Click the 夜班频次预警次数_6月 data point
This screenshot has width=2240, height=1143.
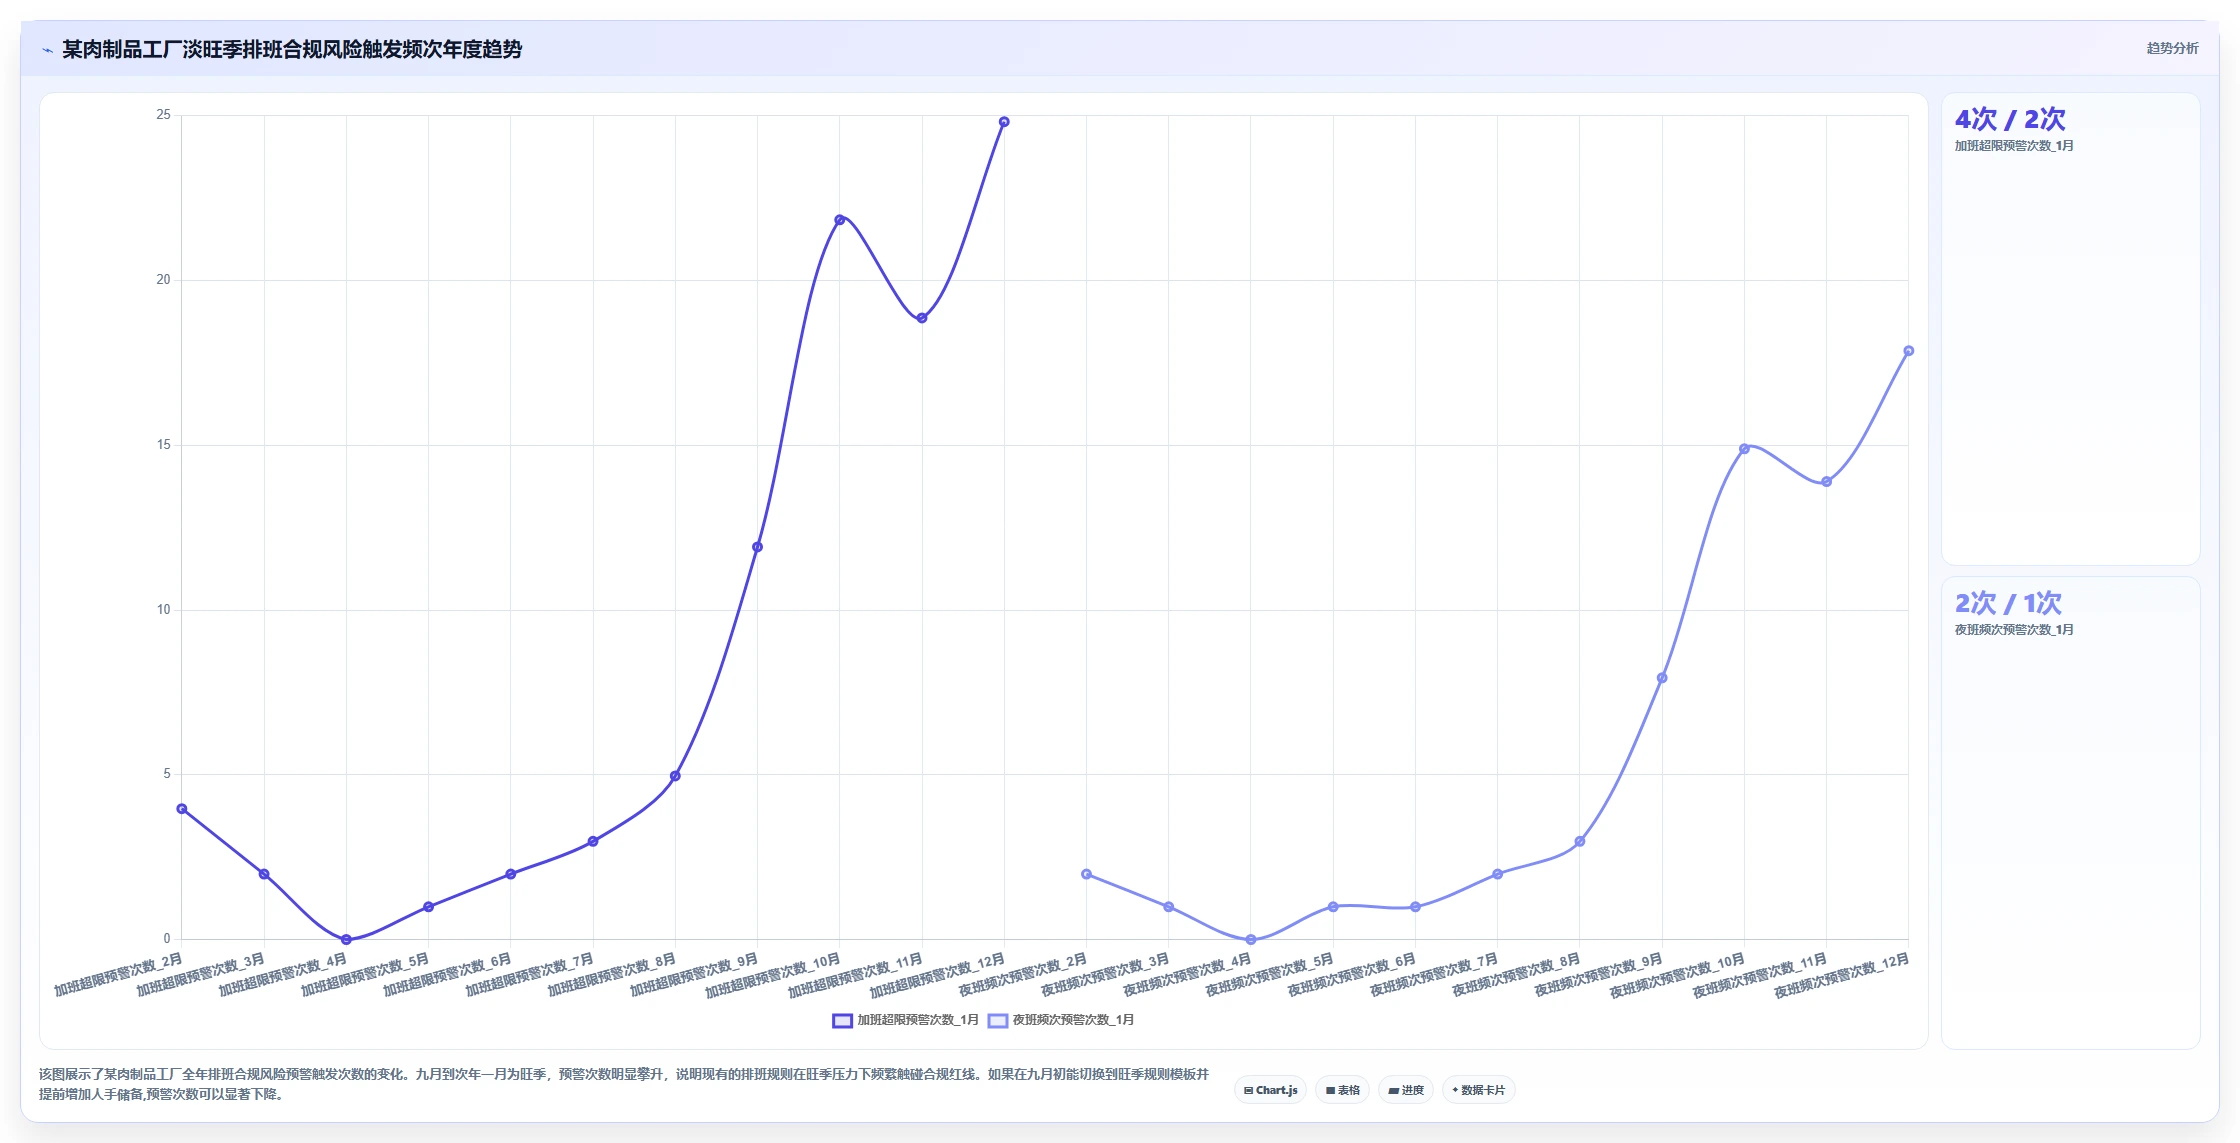[x=1415, y=907]
